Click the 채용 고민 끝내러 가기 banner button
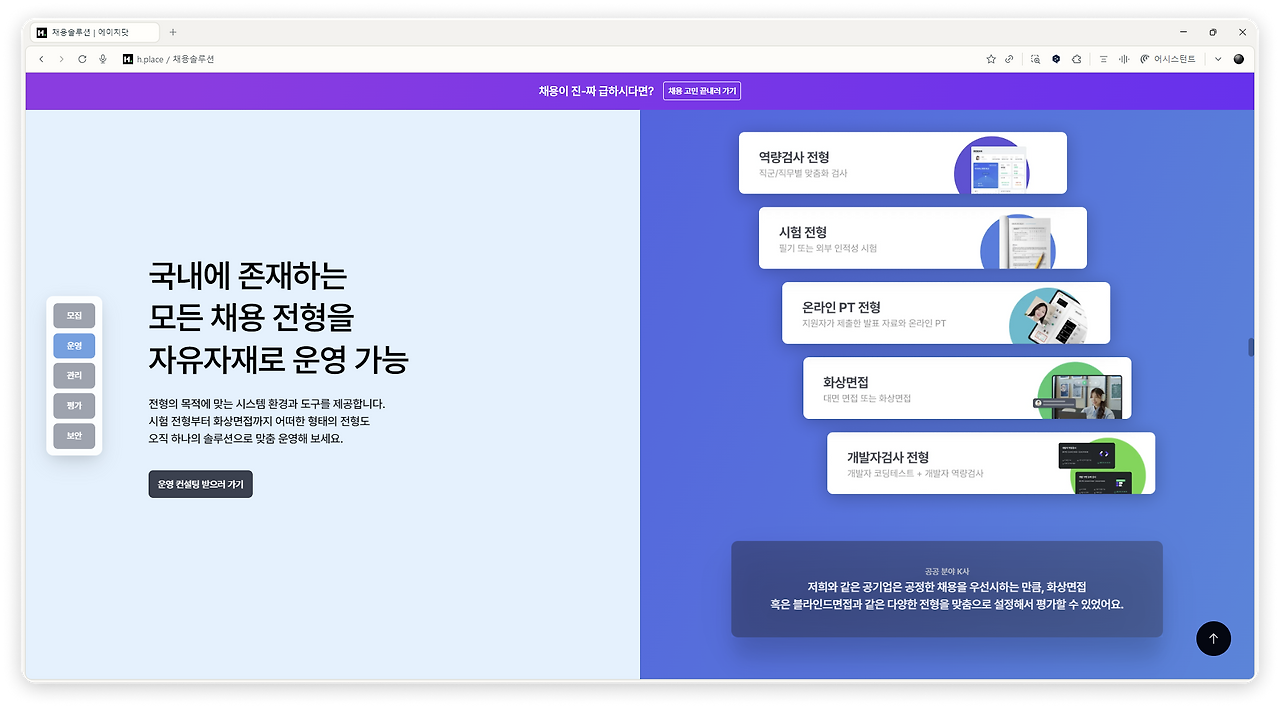This screenshot has width=1280, height=708. click(703, 91)
